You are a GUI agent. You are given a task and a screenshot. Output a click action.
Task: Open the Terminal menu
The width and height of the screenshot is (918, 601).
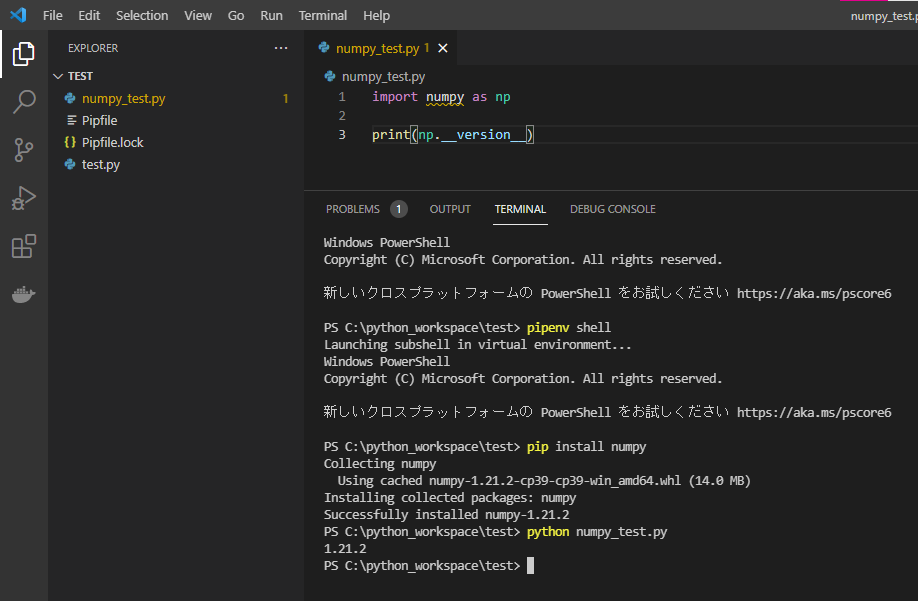(x=323, y=15)
